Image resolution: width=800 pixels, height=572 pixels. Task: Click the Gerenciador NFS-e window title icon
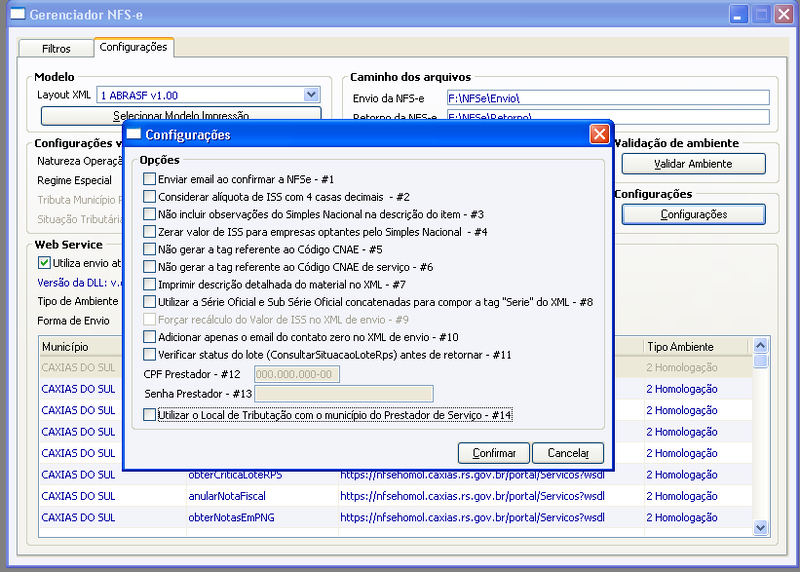coord(18,14)
